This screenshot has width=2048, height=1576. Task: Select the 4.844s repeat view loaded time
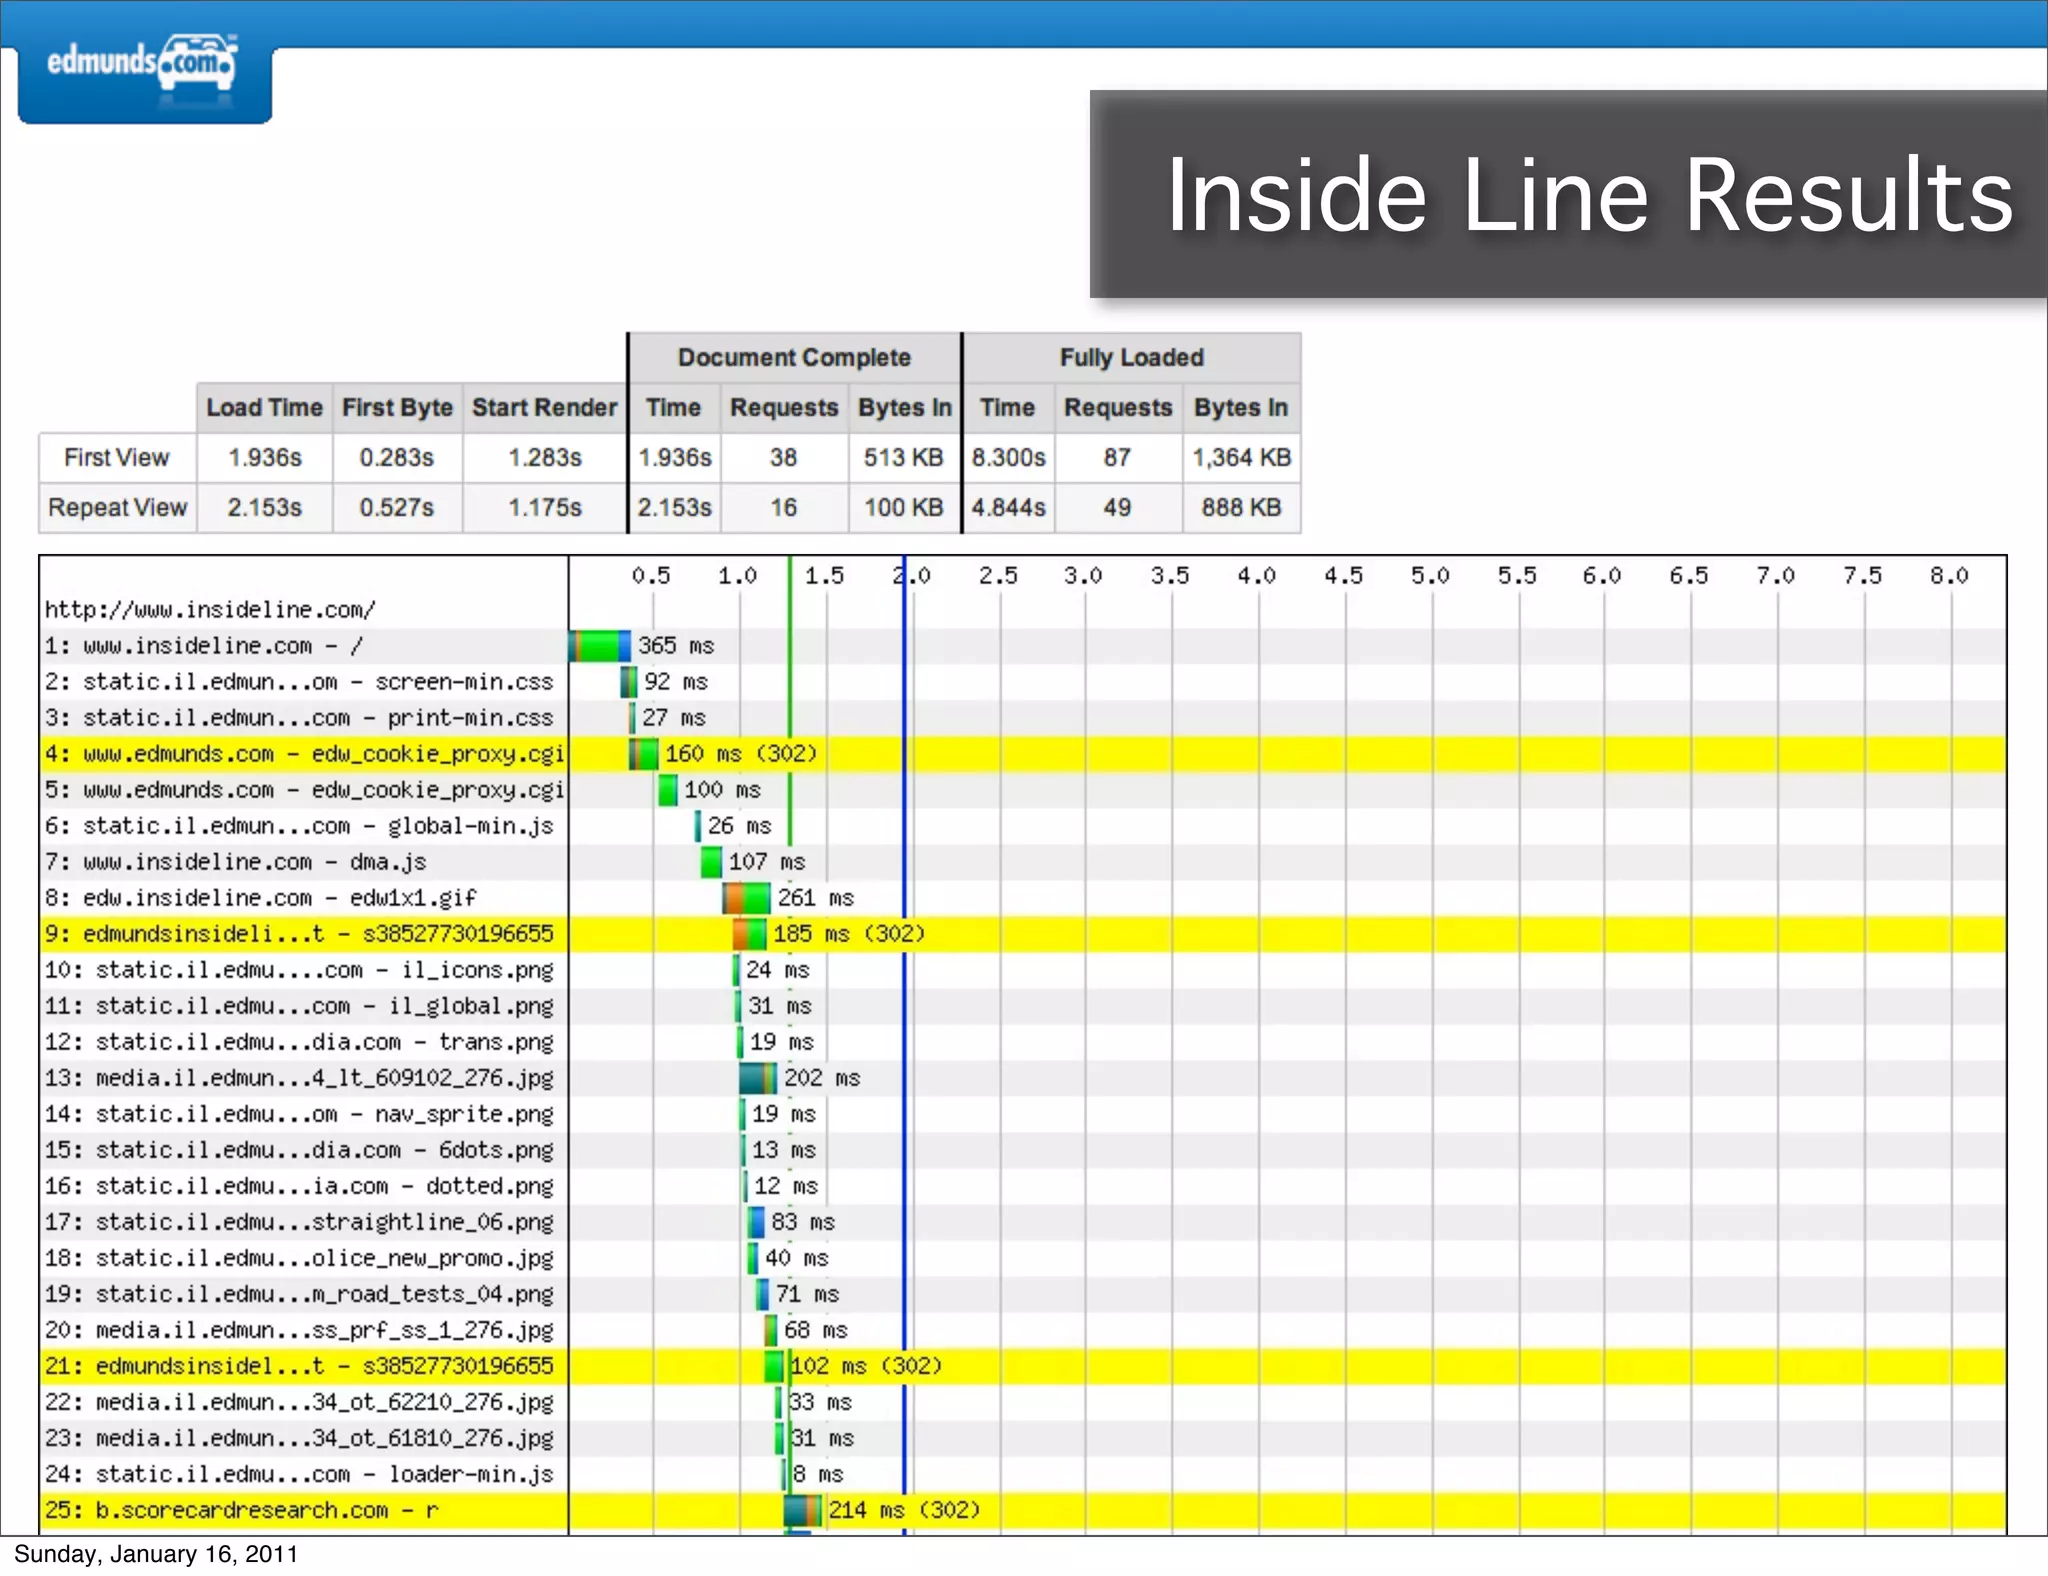1008,507
